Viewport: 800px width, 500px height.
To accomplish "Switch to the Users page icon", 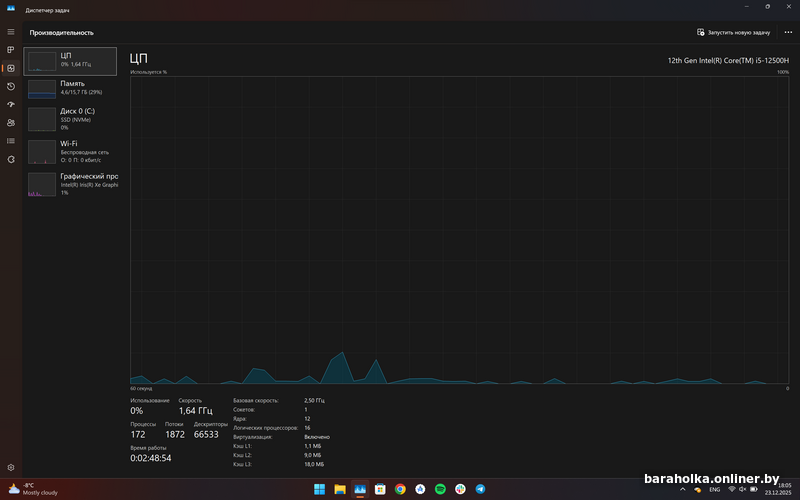I will [11, 122].
